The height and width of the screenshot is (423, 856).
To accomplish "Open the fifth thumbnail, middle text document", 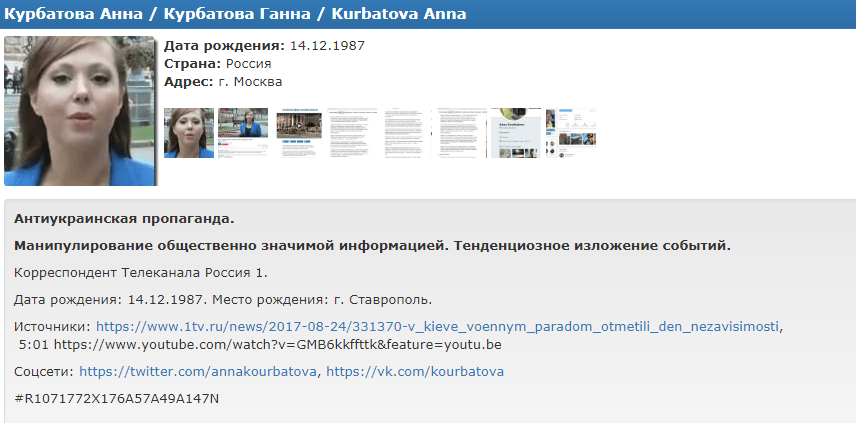I will (406, 131).
